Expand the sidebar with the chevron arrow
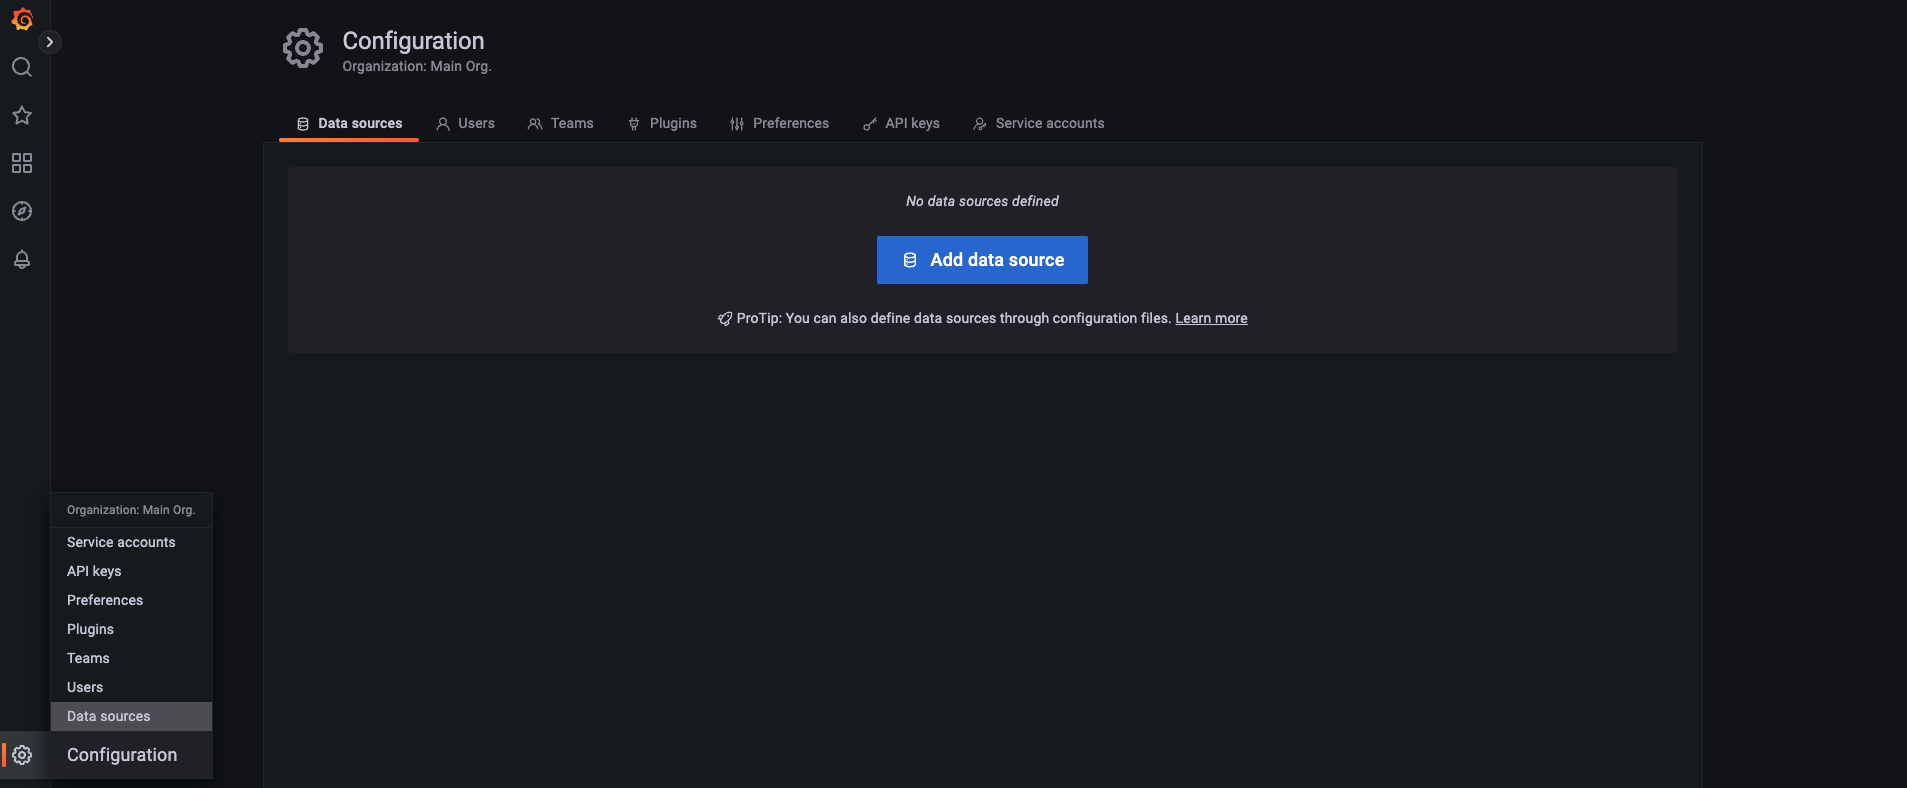The height and width of the screenshot is (788, 1907). 49,42
